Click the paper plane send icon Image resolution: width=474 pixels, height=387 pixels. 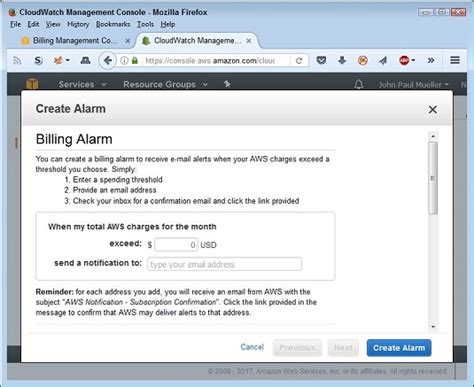pos(383,60)
